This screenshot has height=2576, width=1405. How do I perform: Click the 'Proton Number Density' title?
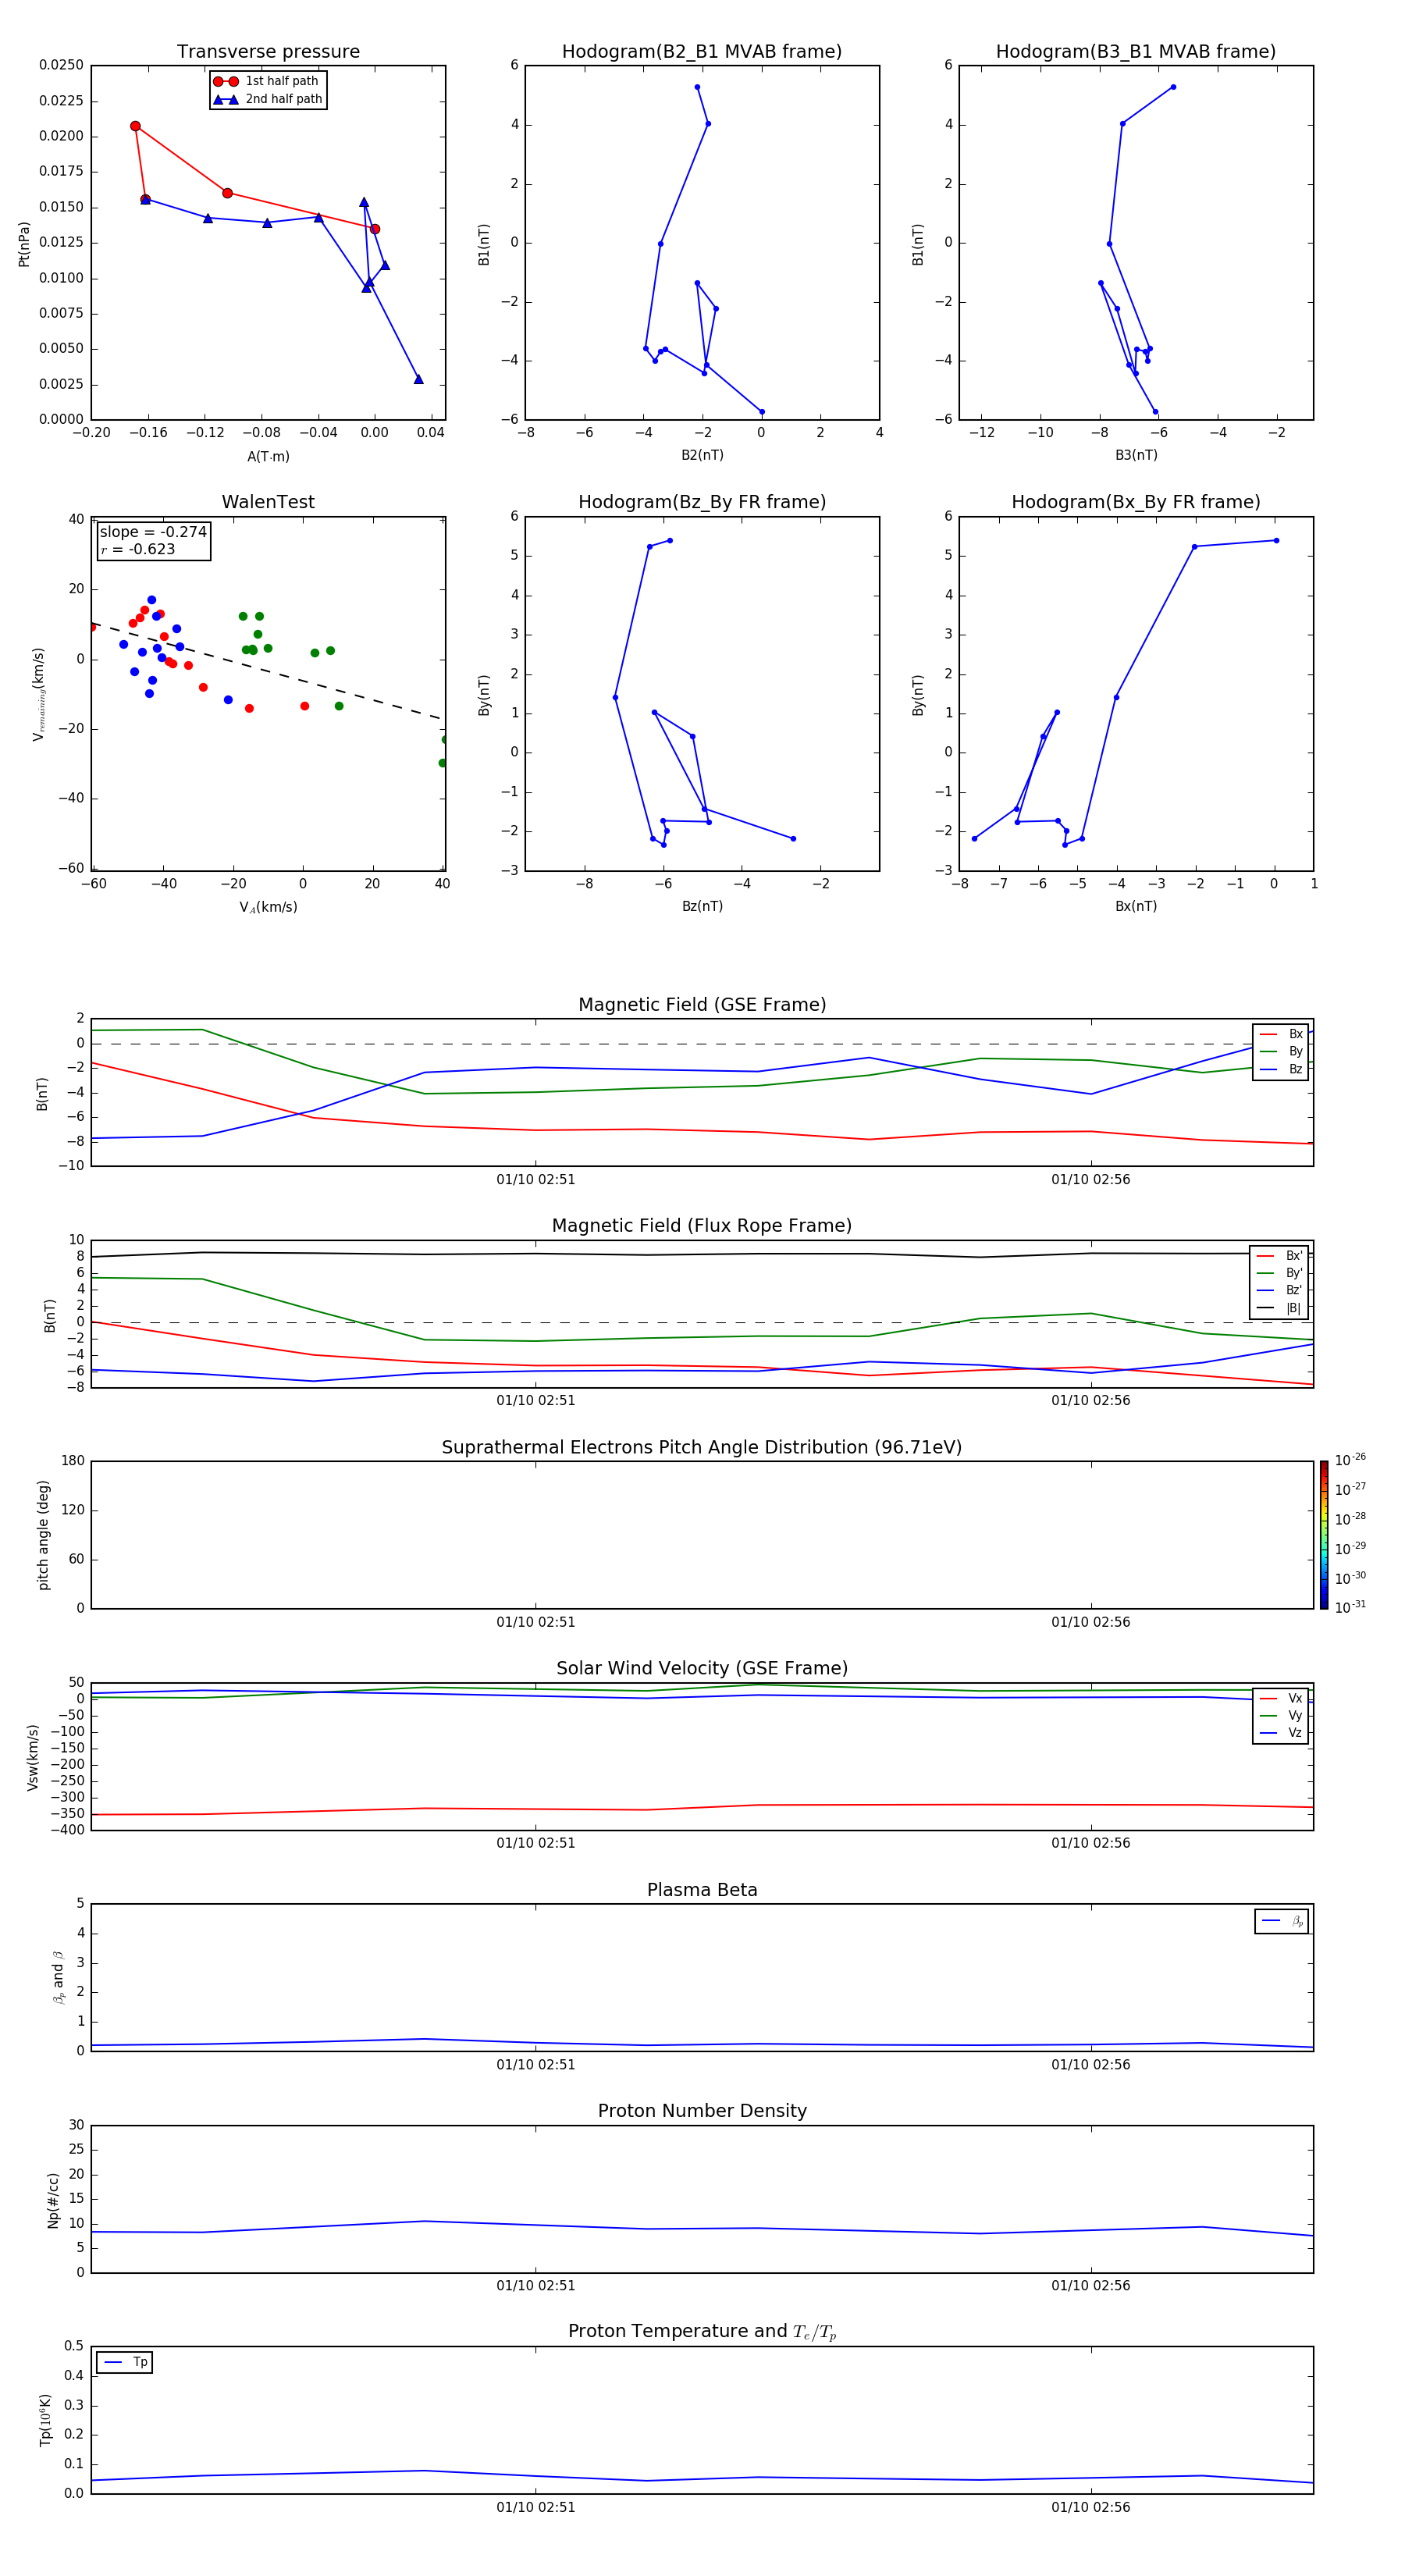[702, 2111]
